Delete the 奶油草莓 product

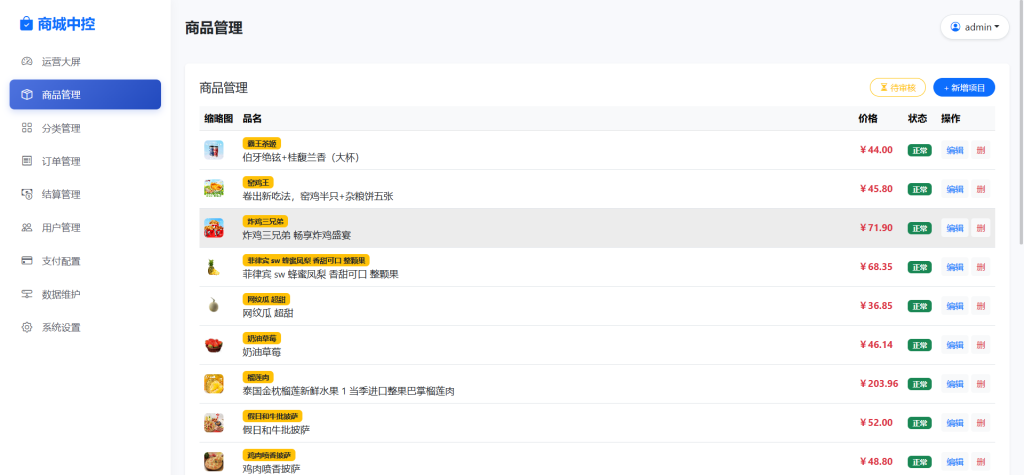tap(980, 345)
